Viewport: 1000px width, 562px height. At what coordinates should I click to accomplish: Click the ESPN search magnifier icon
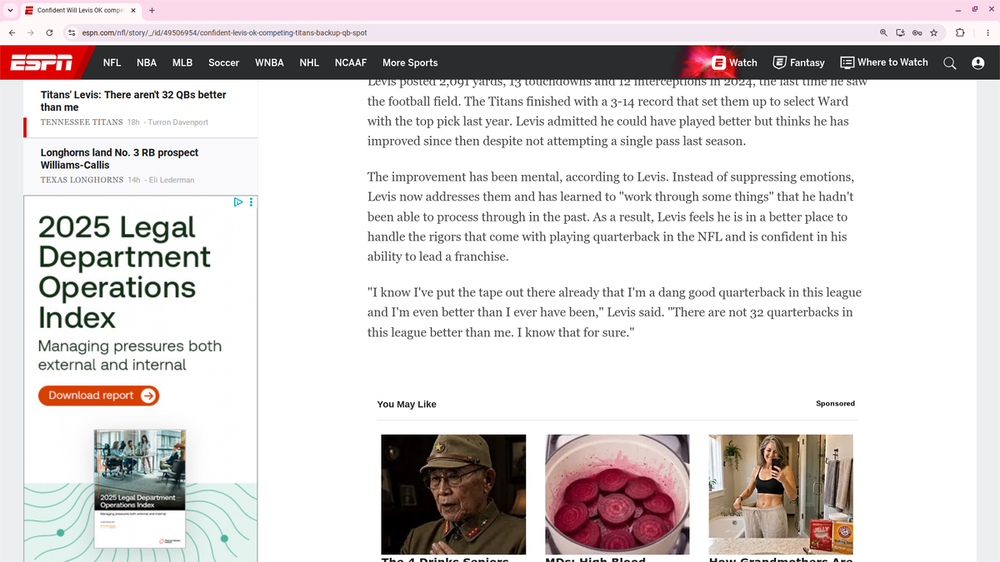point(950,63)
